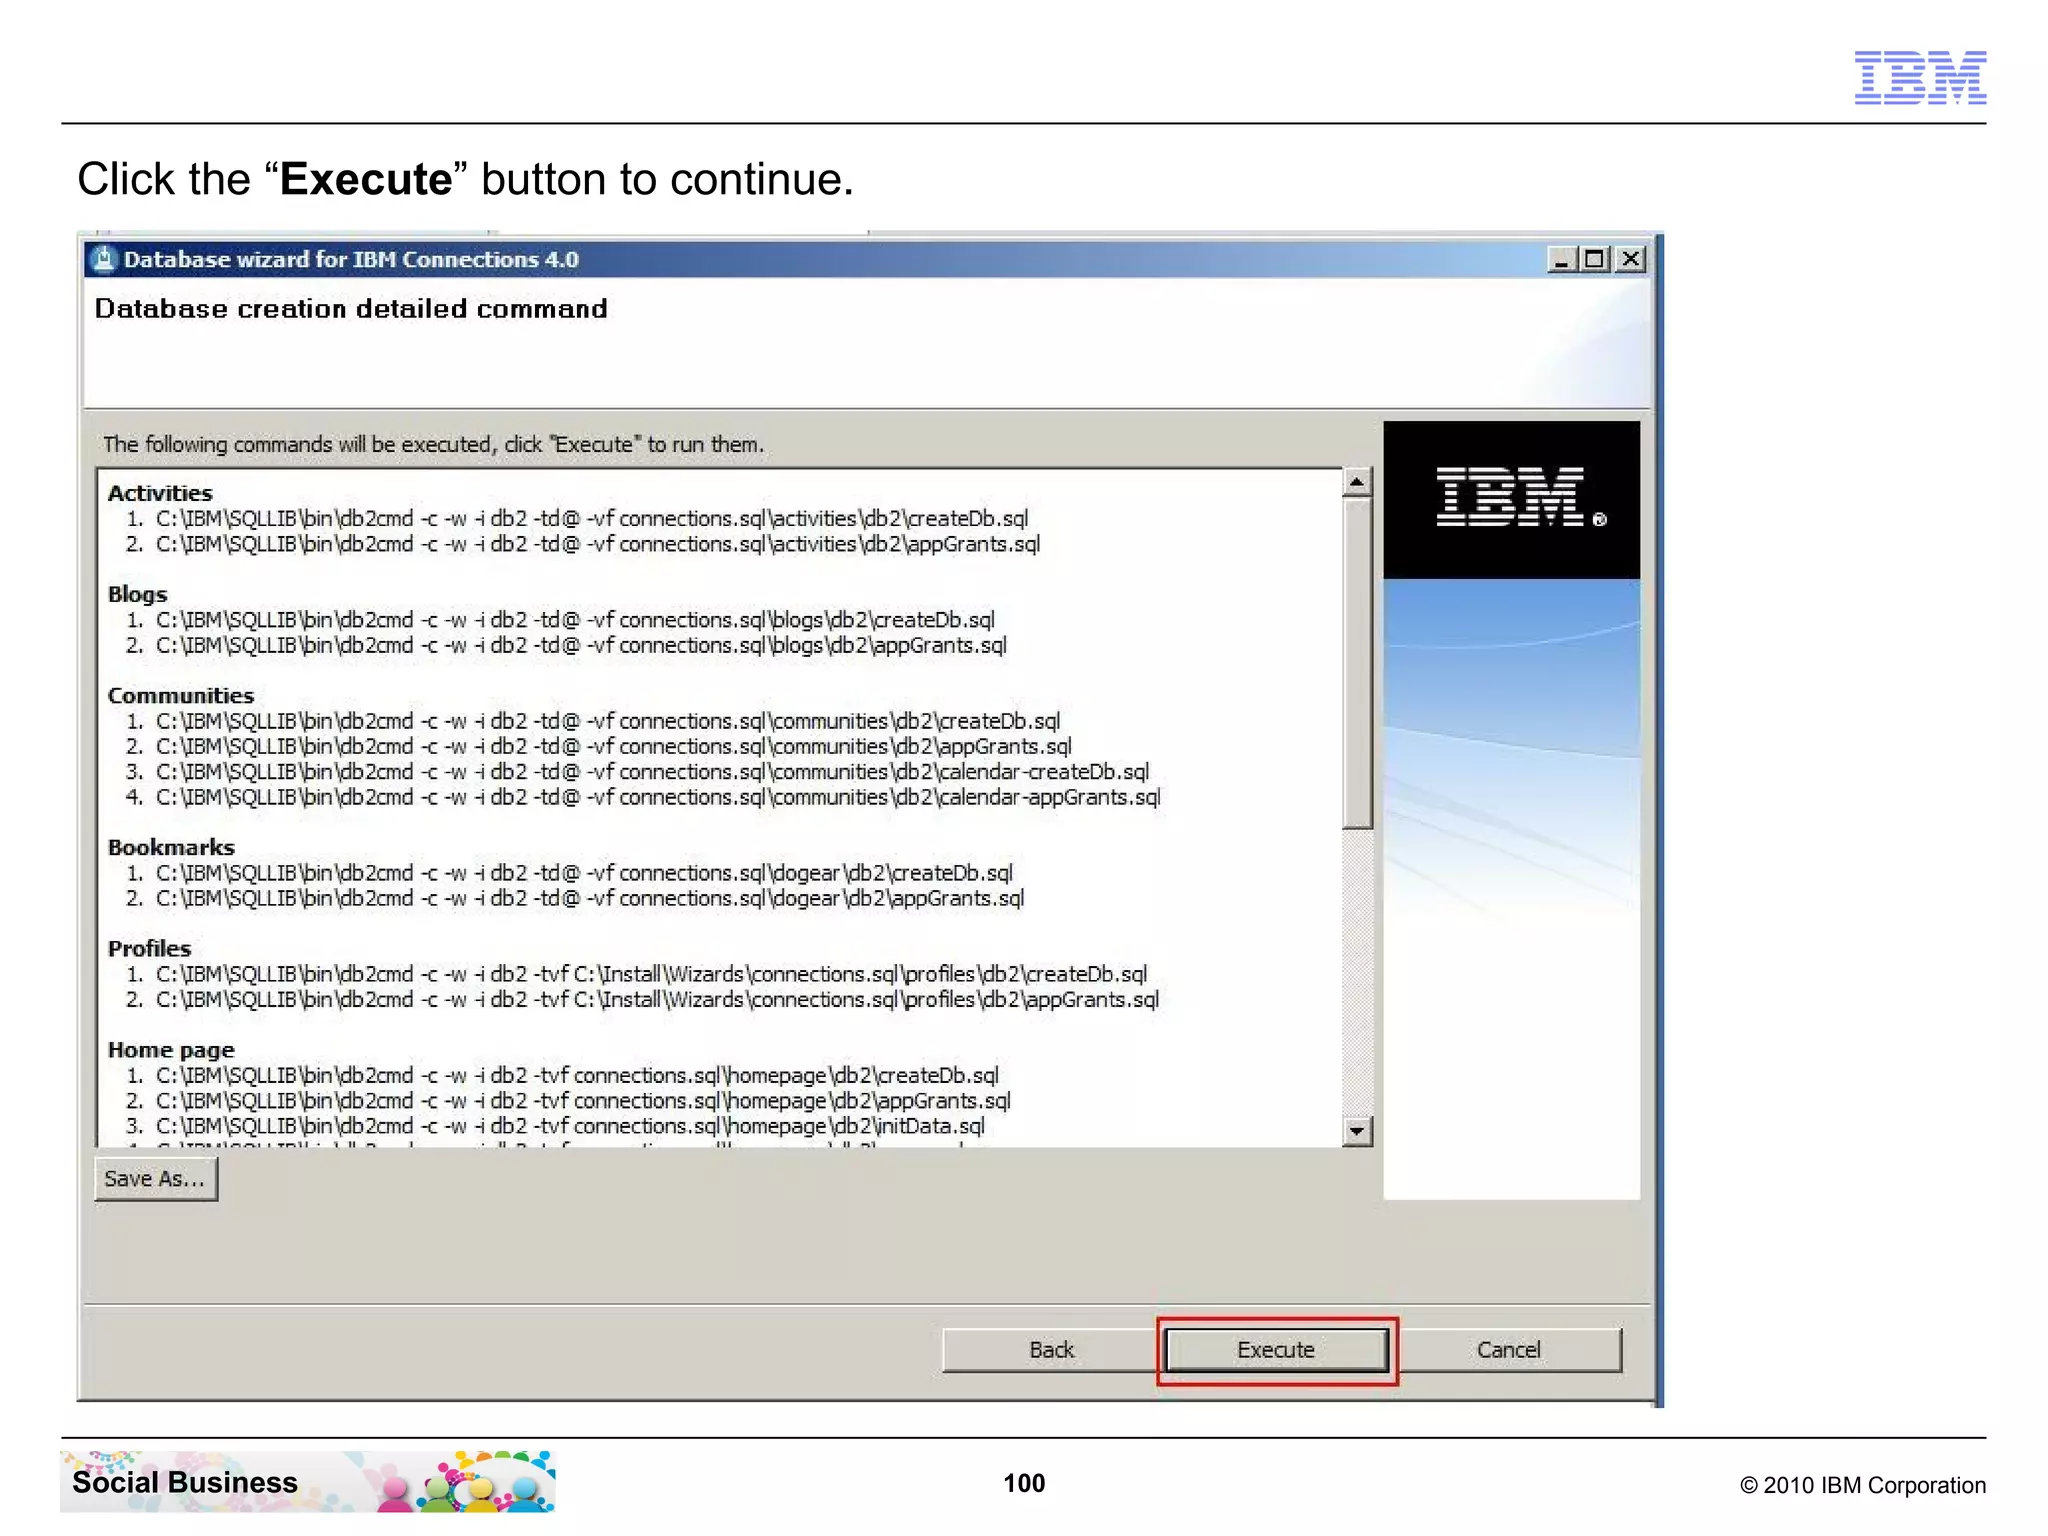Image resolution: width=2048 pixels, height=1536 pixels.
Task: Click the activities\db2\createDb.sql command line
Action: click(578, 519)
